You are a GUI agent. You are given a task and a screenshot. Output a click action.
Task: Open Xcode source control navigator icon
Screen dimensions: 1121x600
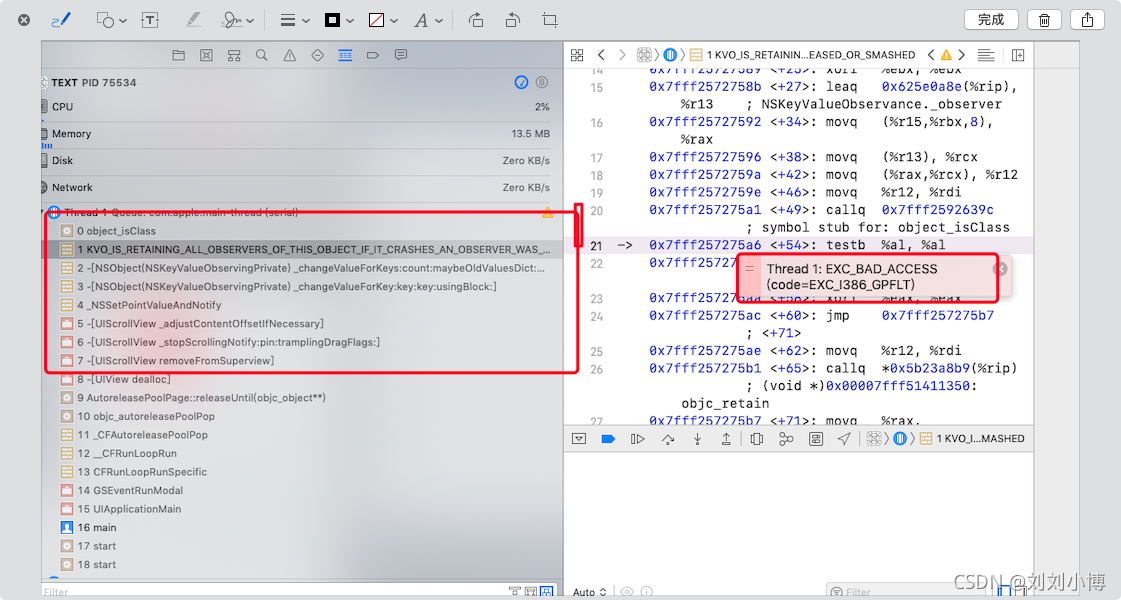click(207, 55)
